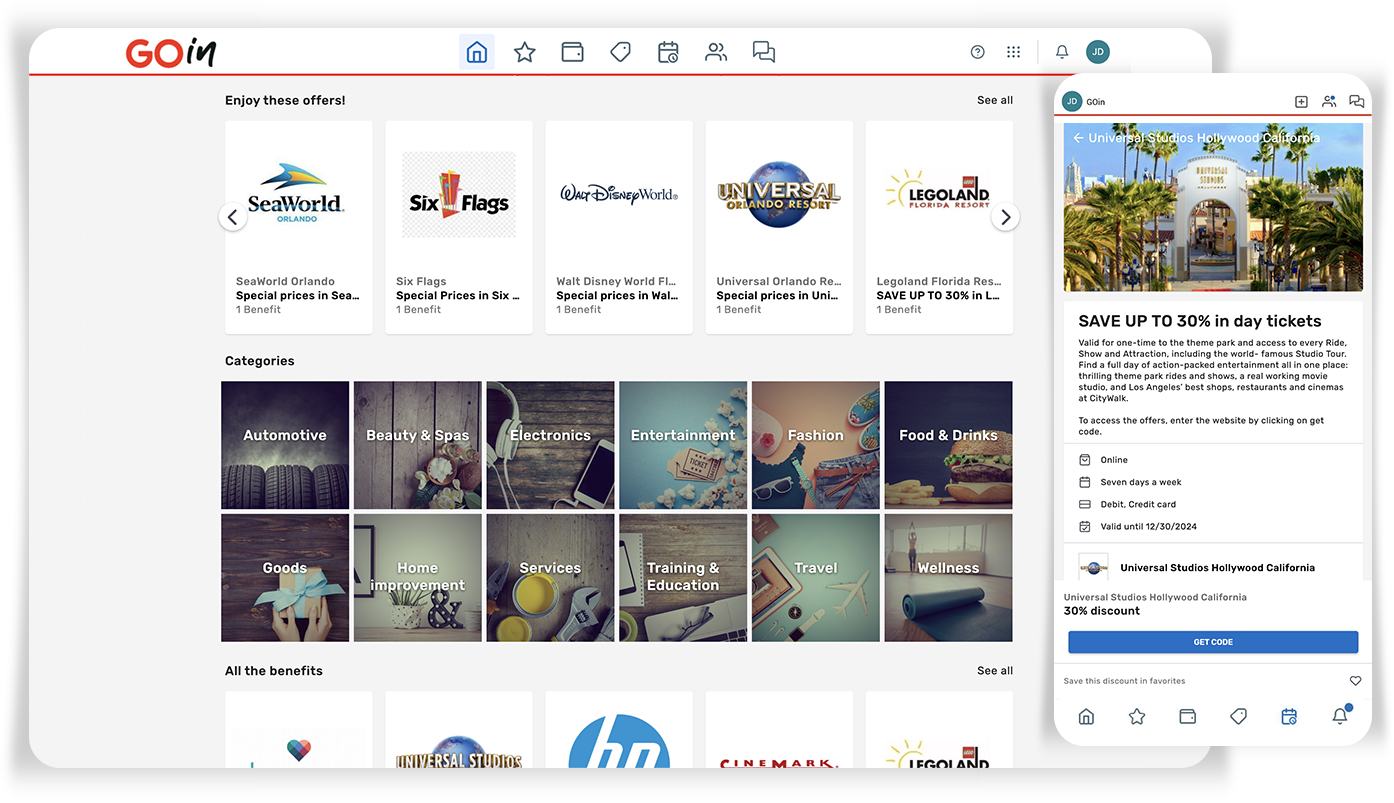This screenshot has width=1394, height=803.
Task: Click the GOin logo
Action: tap(170, 52)
